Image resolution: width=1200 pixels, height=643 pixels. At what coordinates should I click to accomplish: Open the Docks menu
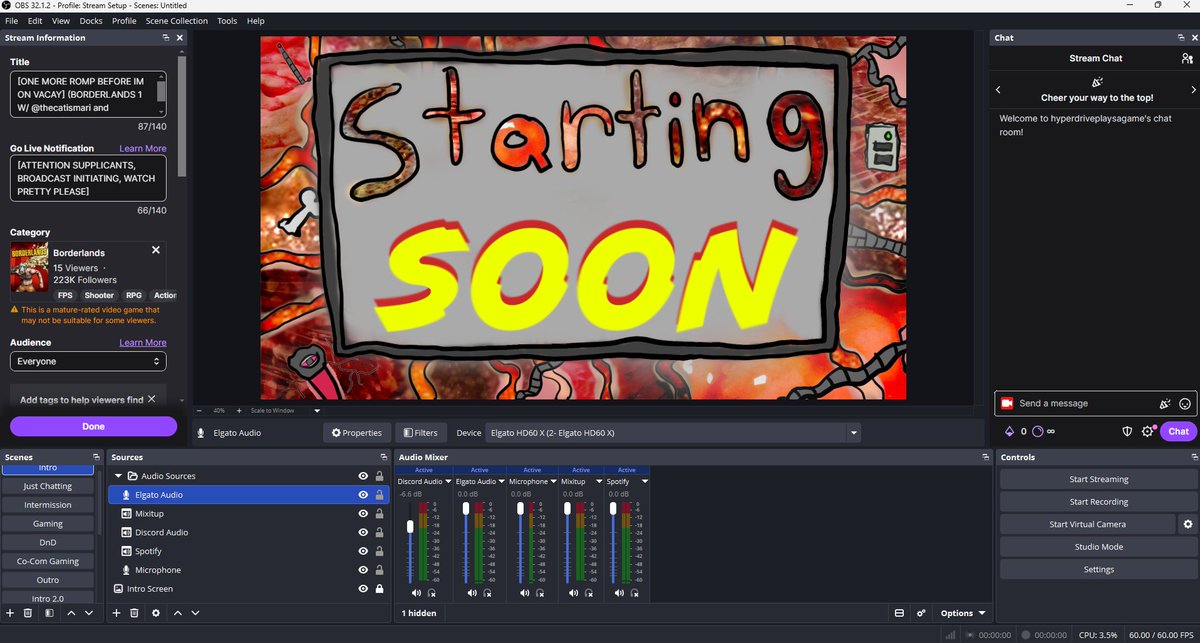(91, 21)
